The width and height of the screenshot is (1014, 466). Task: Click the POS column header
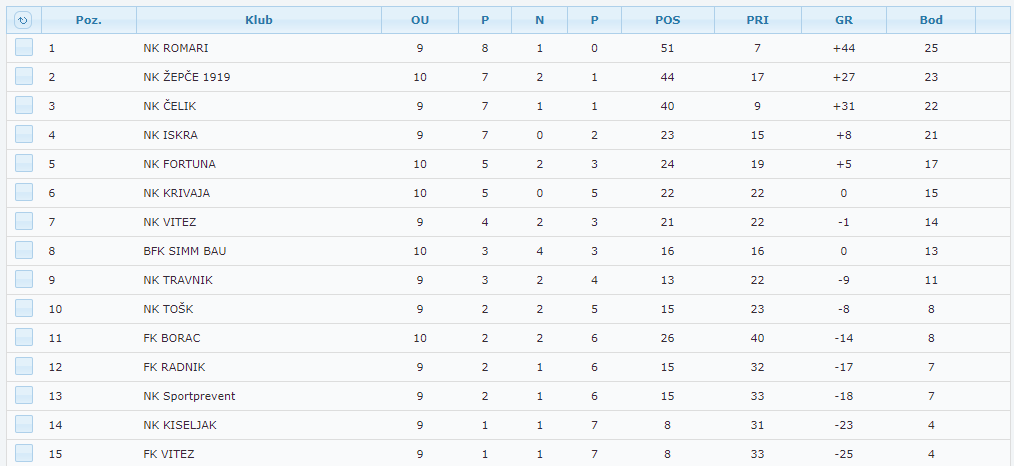coord(667,20)
